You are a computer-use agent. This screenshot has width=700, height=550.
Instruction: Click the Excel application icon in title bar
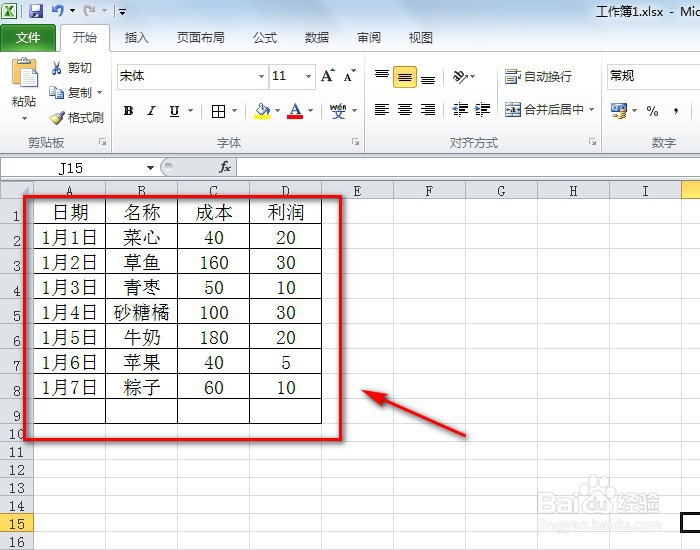pos(9,10)
